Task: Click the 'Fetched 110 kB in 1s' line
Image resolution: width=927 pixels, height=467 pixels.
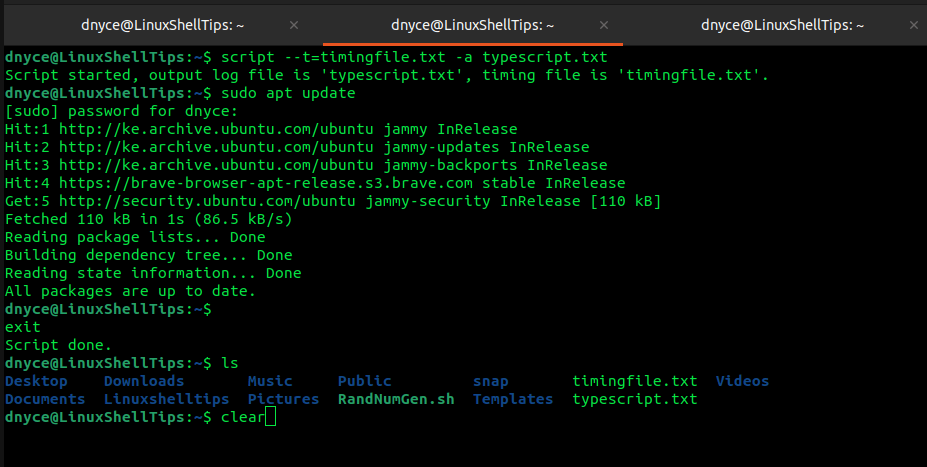Action: [x=148, y=219]
